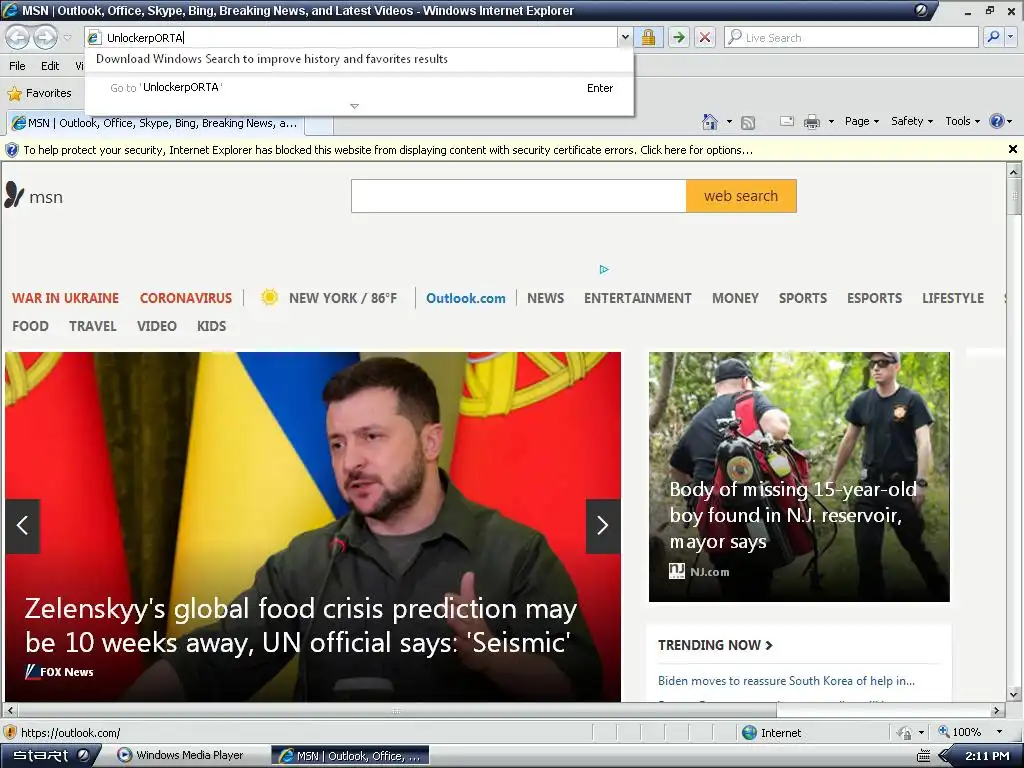Open the Safety menu

pyautogui.click(x=912, y=121)
